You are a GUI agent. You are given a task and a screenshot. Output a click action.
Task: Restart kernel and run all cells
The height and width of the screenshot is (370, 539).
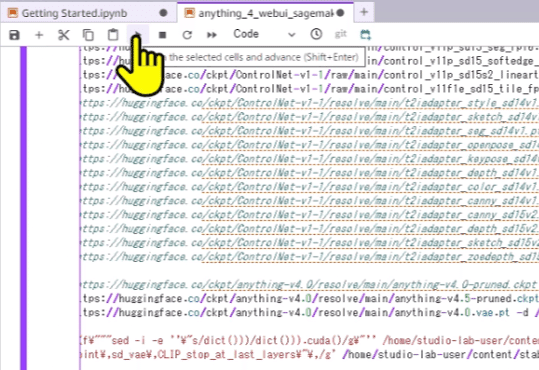(x=212, y=35)
